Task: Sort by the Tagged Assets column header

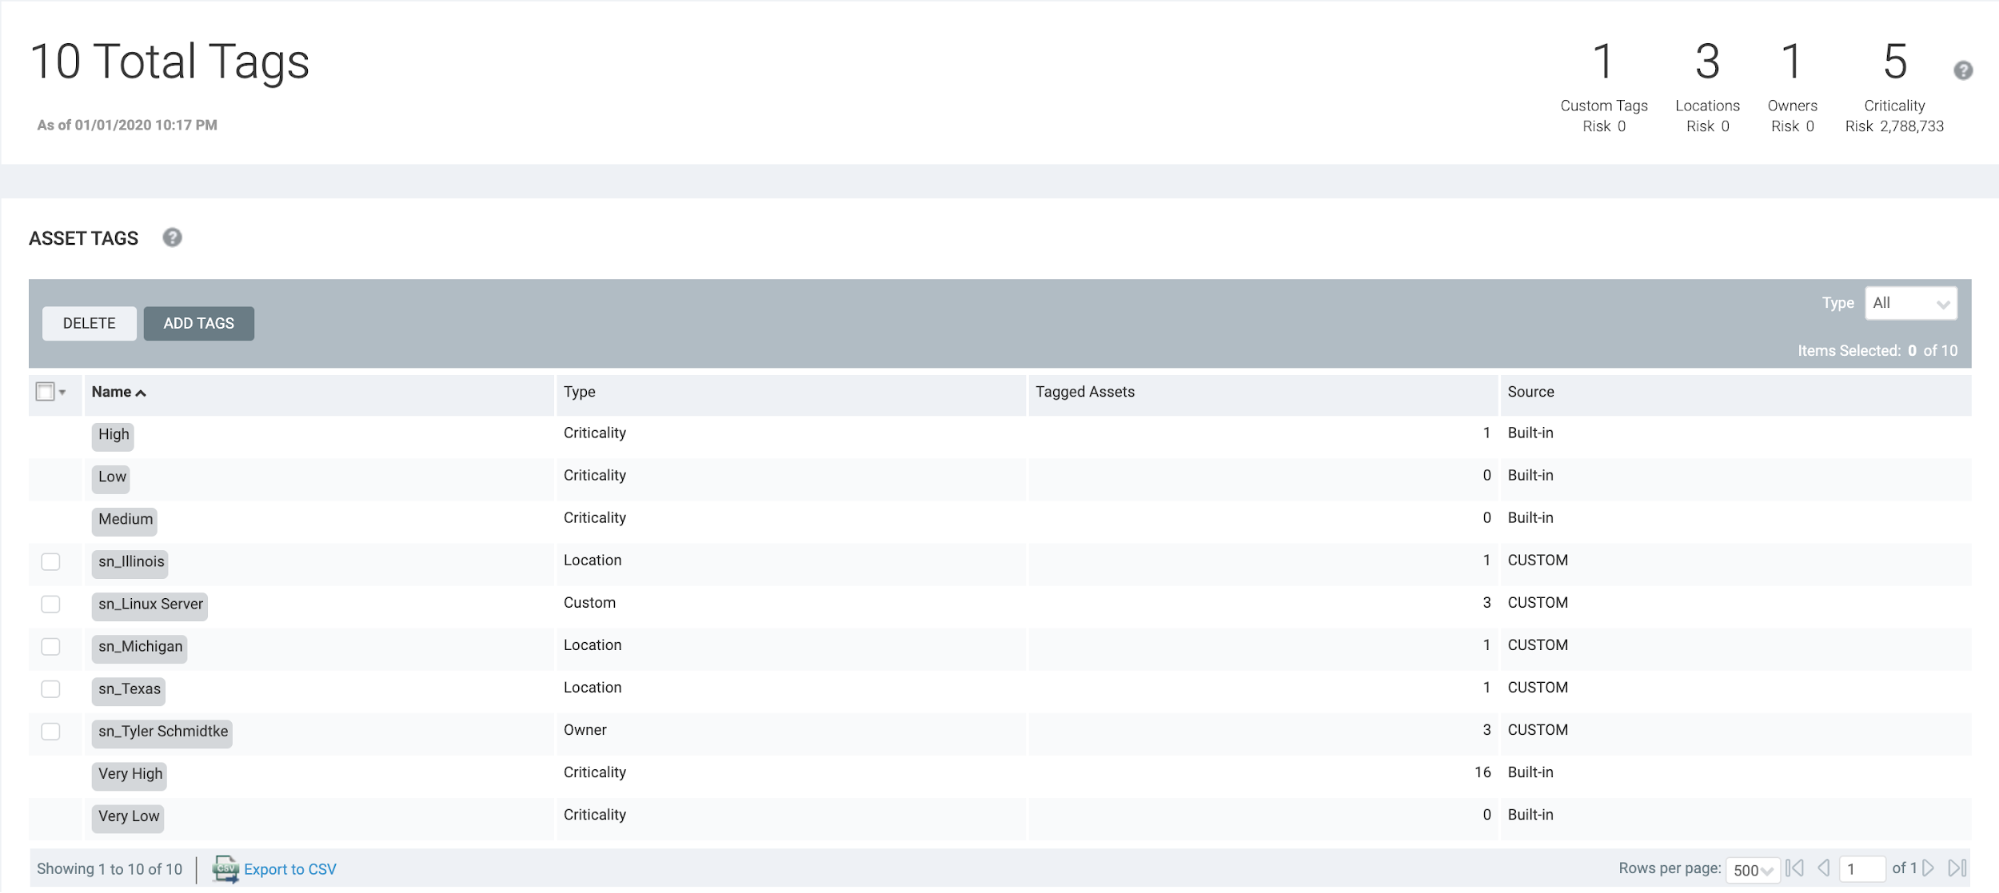Action: pyautogui.click(x=1085, y=392)
